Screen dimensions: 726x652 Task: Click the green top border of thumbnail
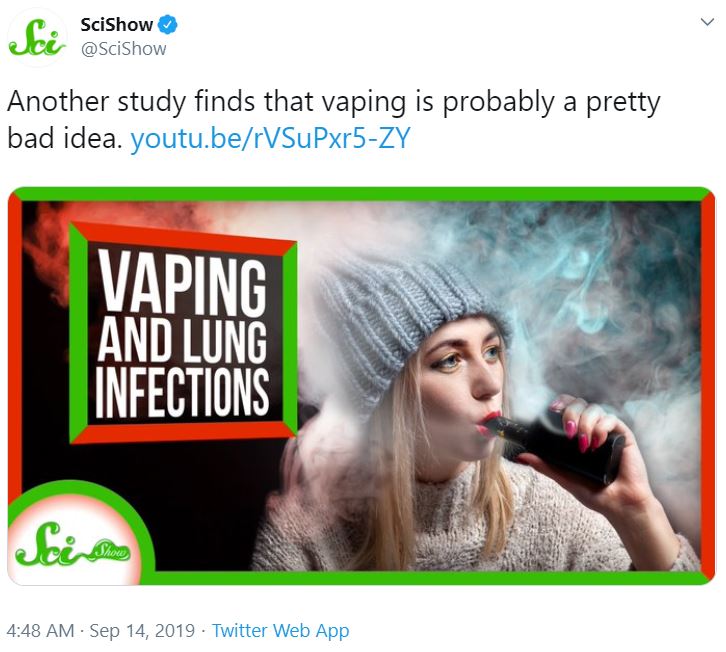point(362,194)
